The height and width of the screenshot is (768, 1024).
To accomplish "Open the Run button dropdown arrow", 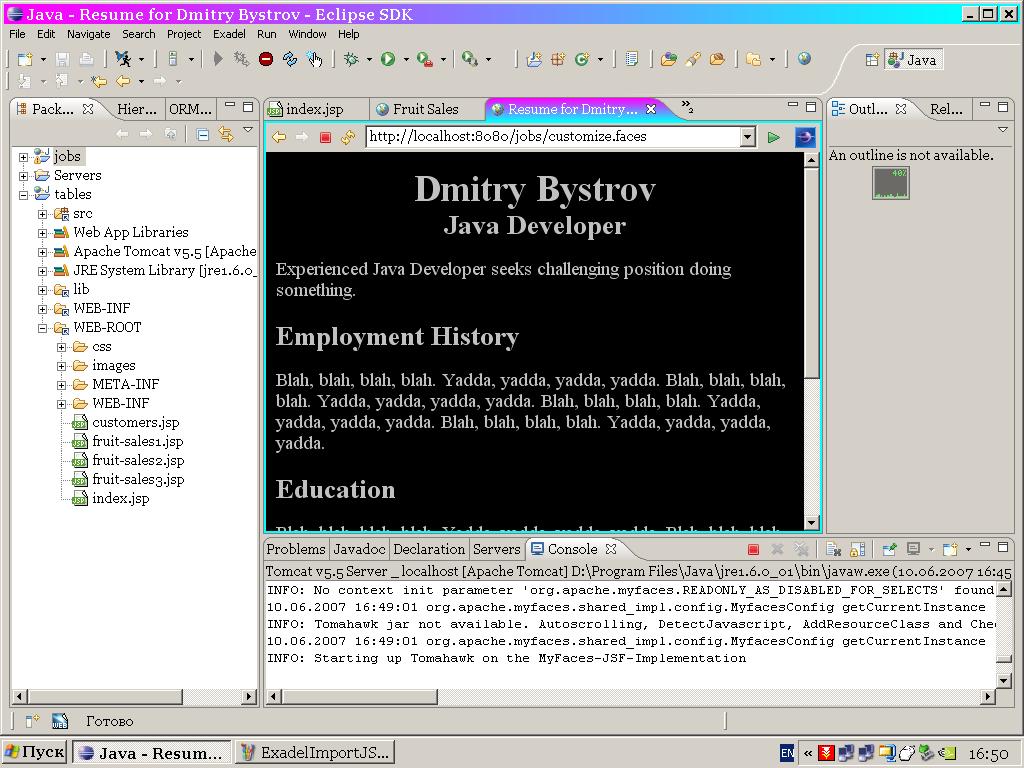I will coord(406,59).
